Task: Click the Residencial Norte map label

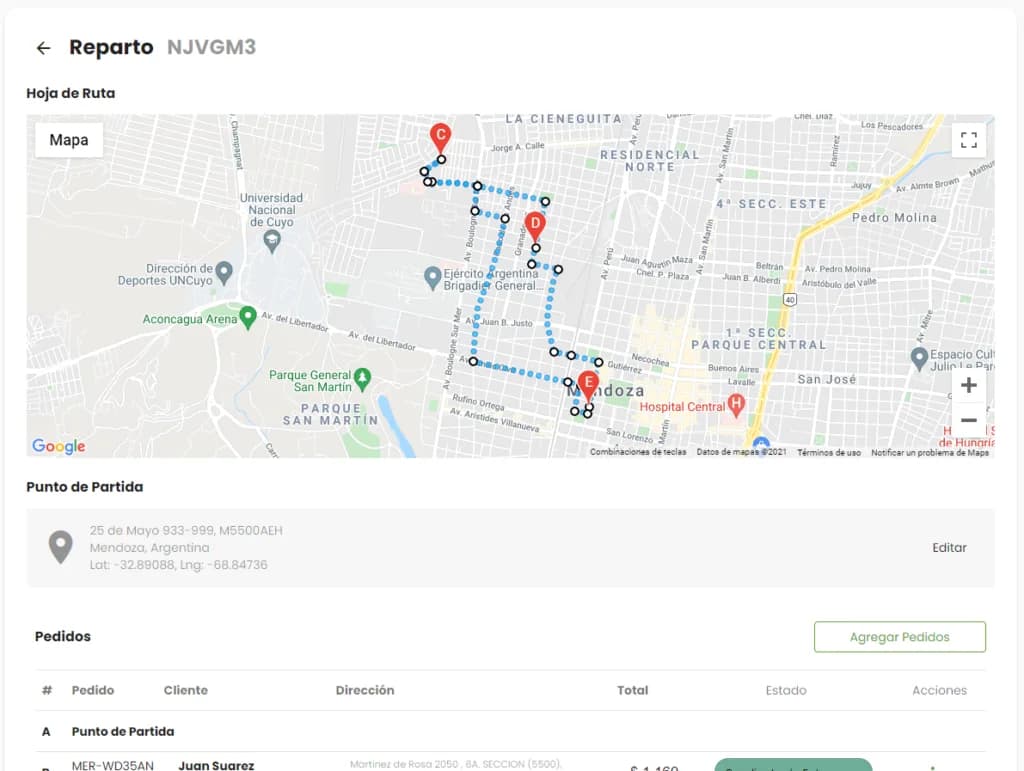Action: click(650, 161)
